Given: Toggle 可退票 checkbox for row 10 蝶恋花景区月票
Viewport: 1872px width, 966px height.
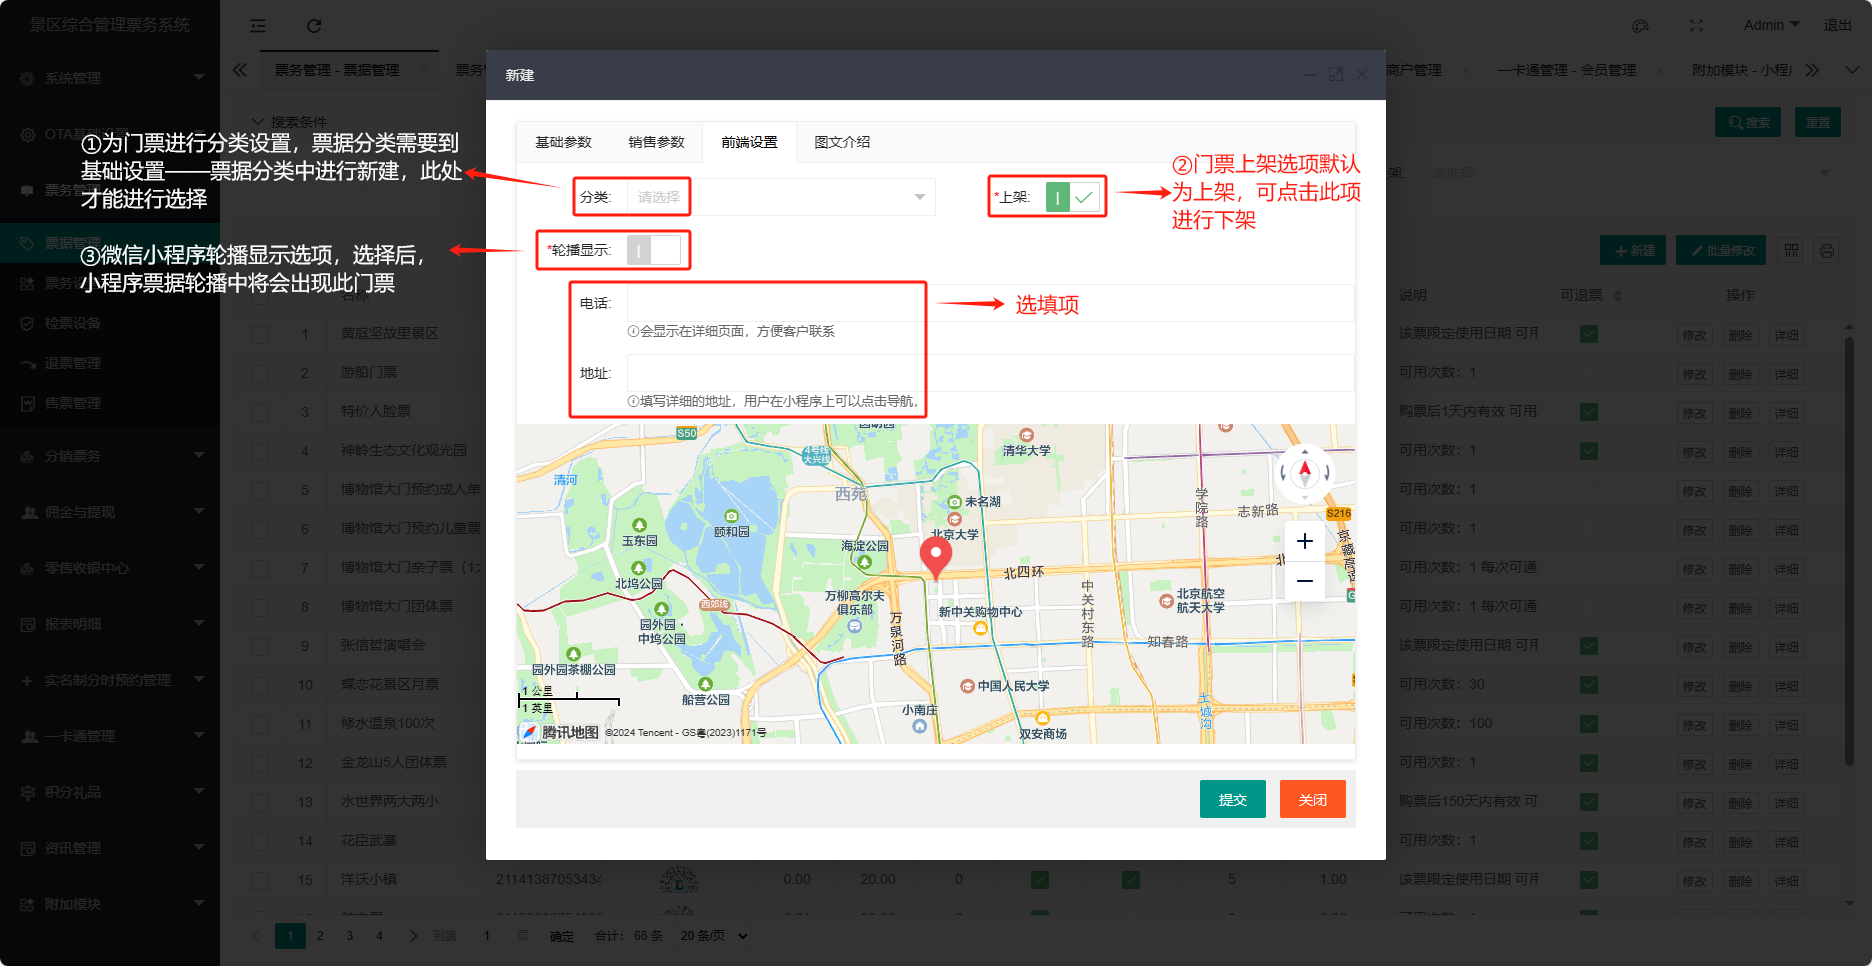Looking at the screenshot, I should (x=1589, y=685).
